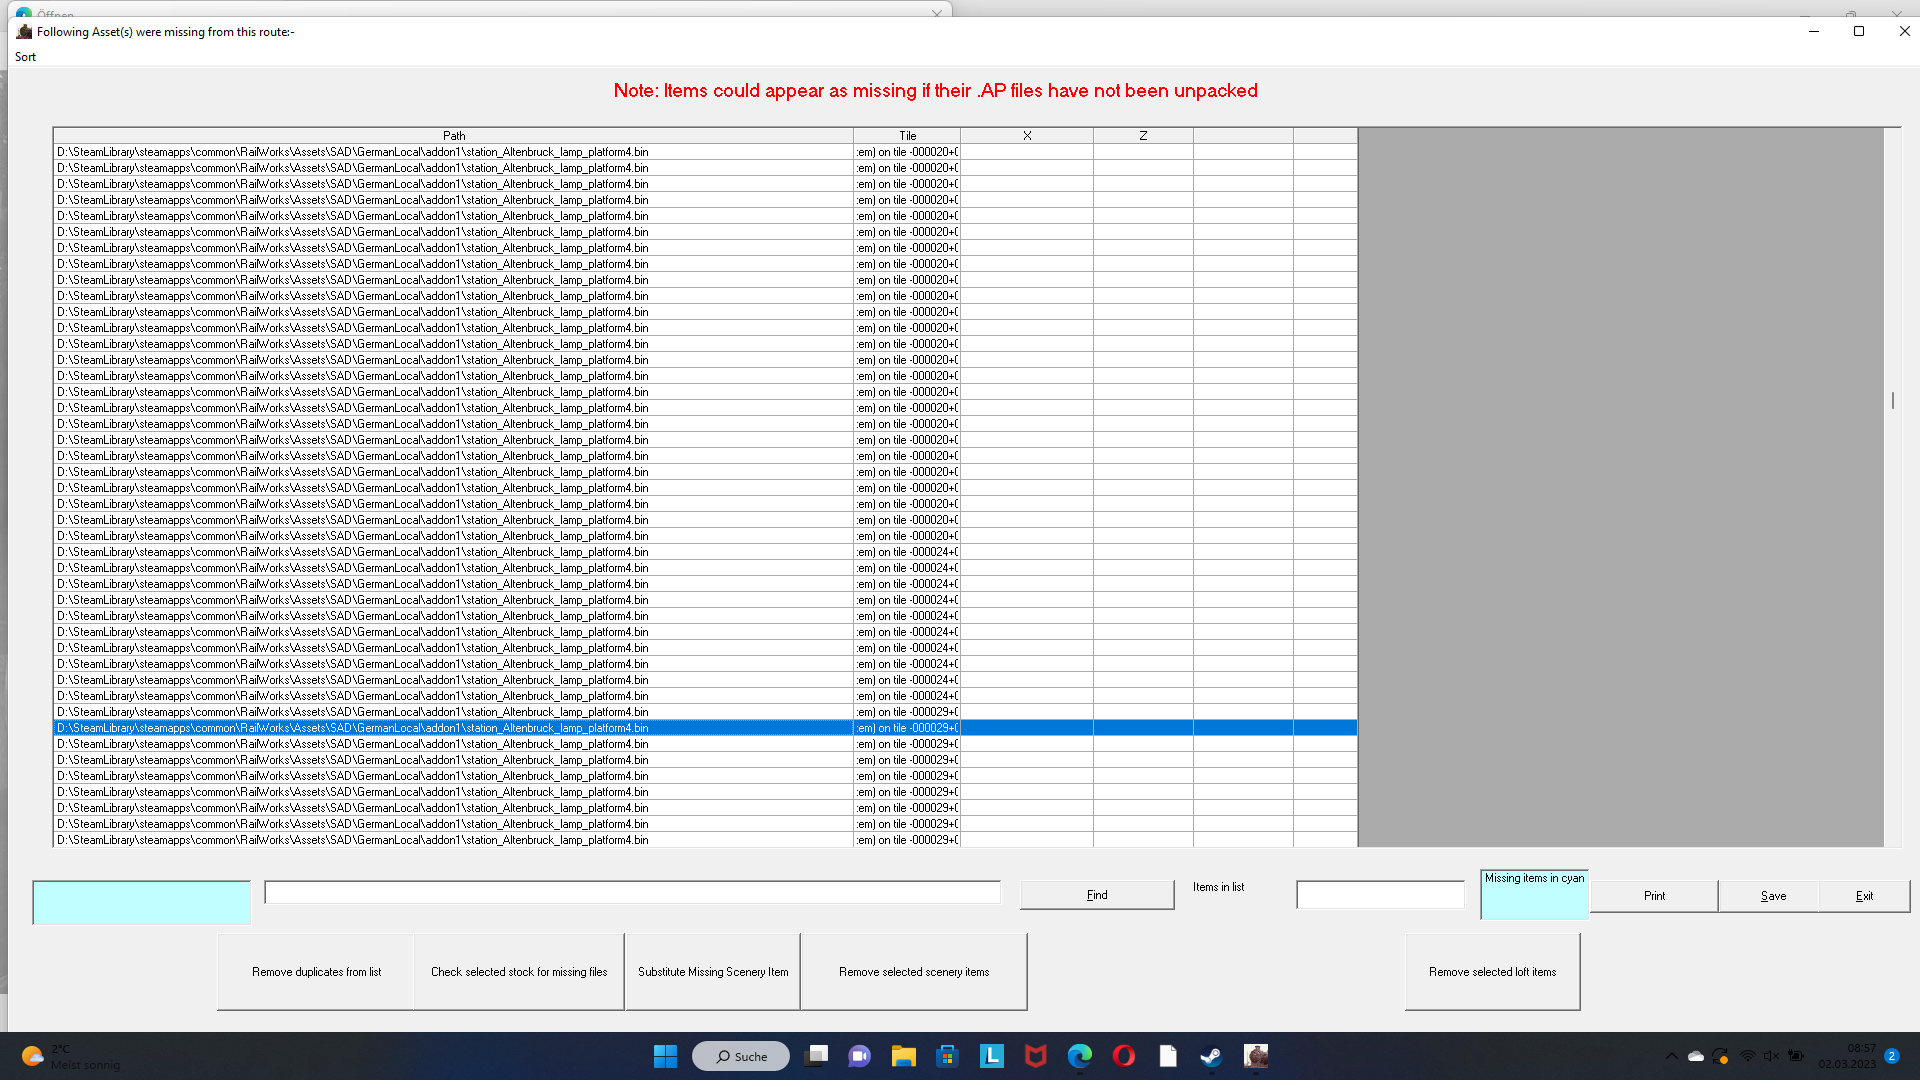Launch Opera browser from taskbar
The height and width of the screenshot is (1080, 1920).
1123,1056
